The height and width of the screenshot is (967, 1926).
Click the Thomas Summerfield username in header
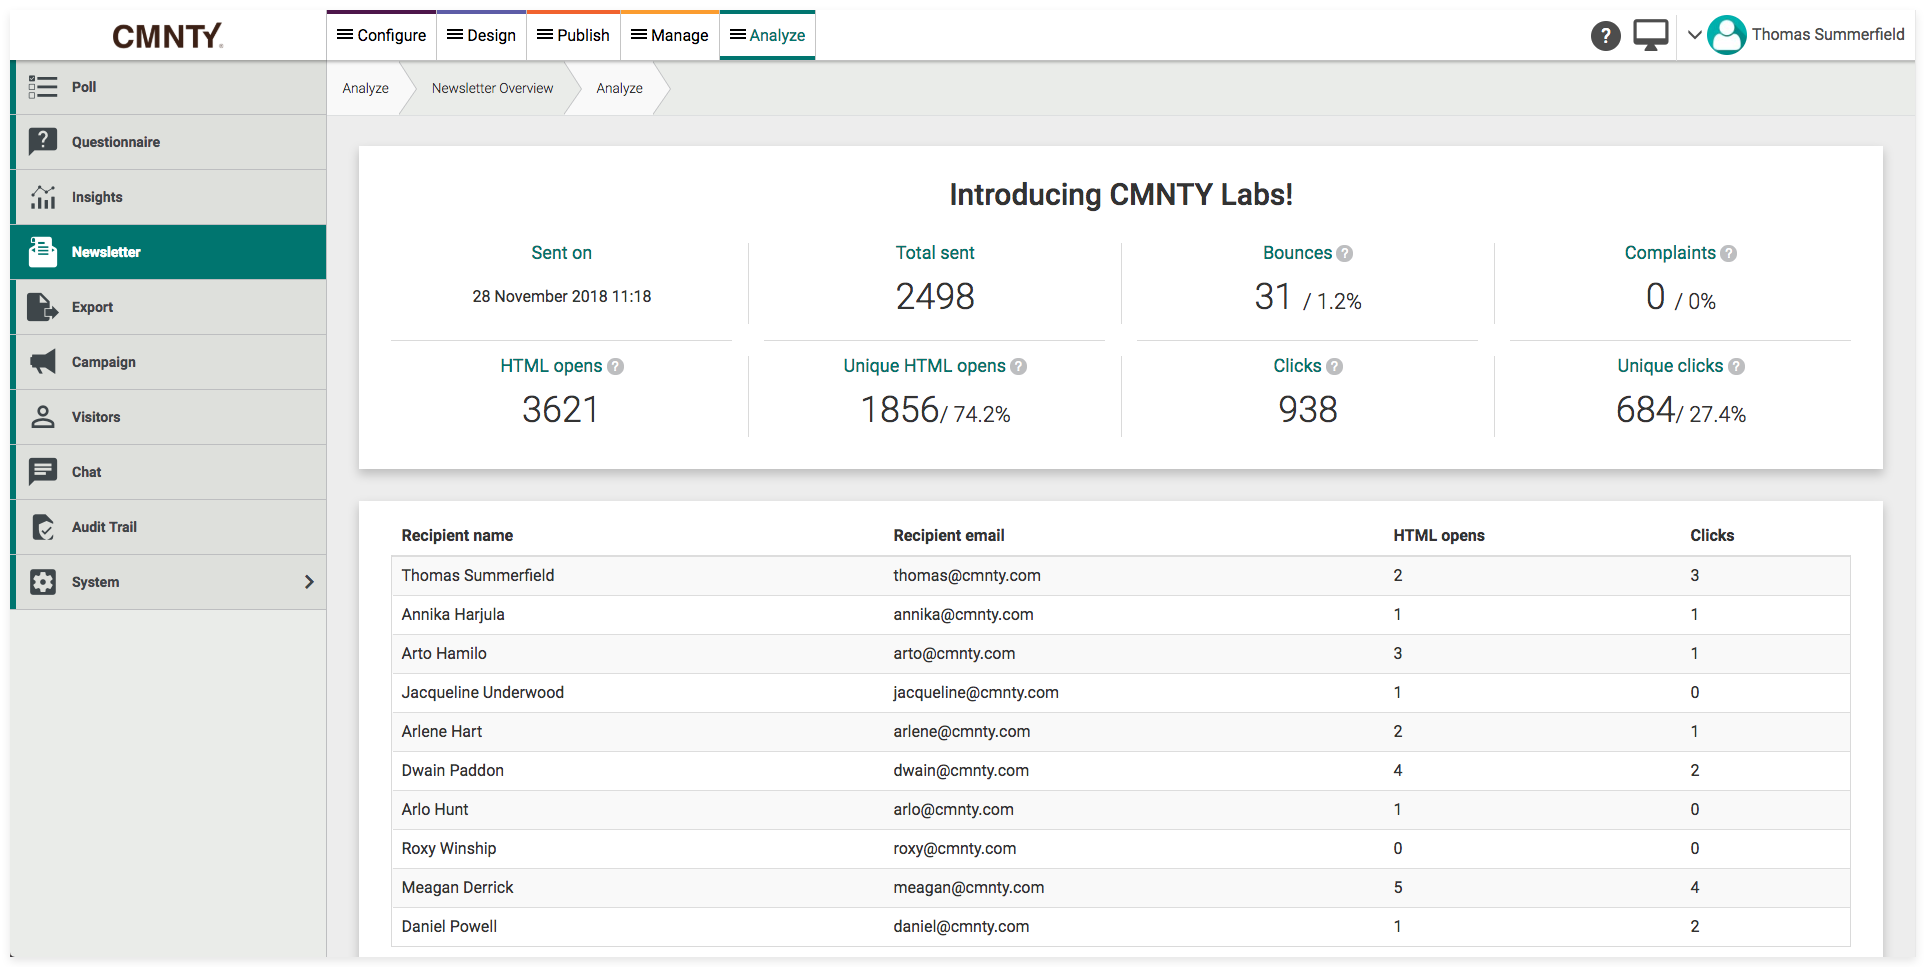tap(1828, 34)
